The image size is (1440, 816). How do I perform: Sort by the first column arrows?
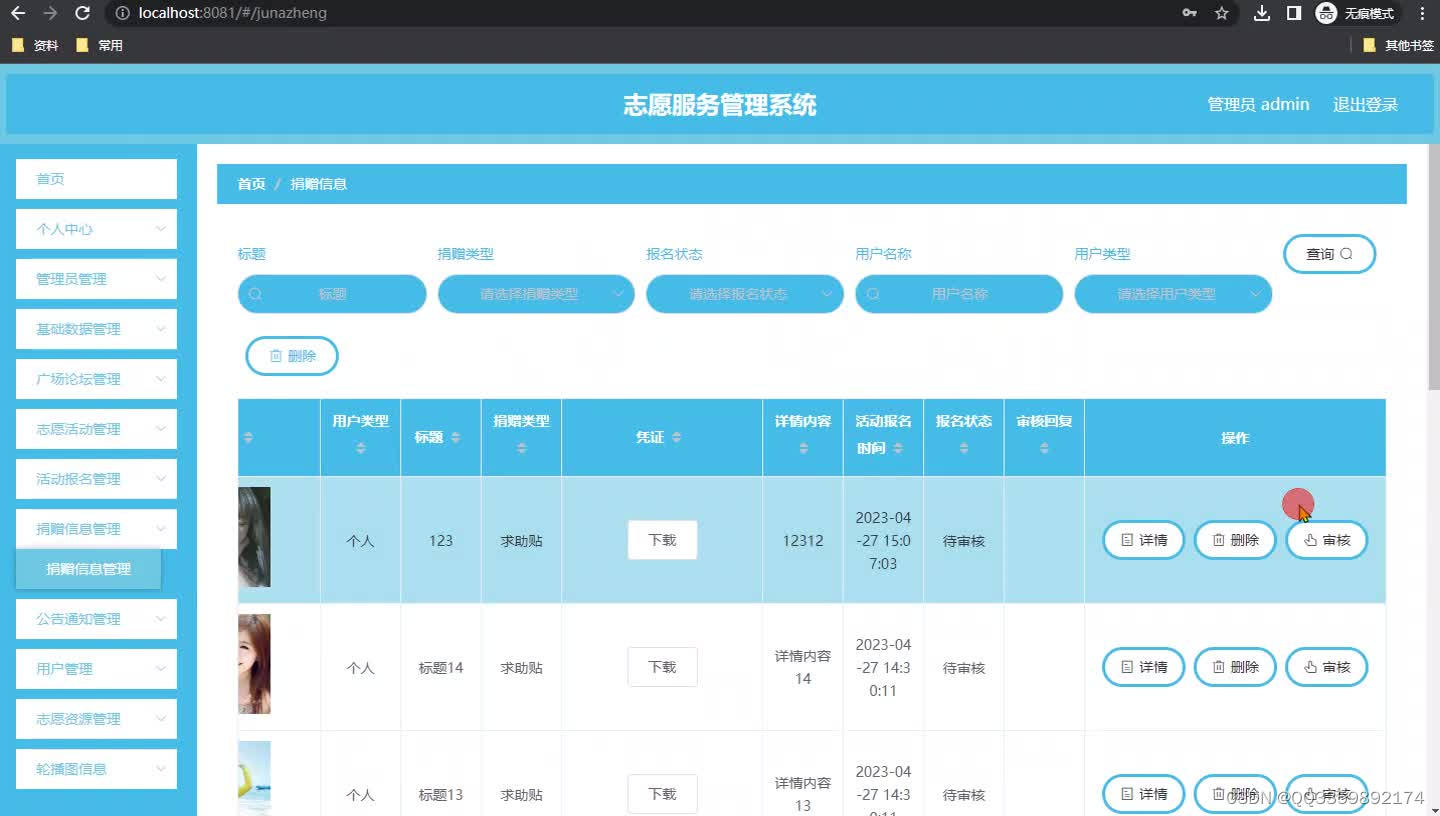(248, 438)
